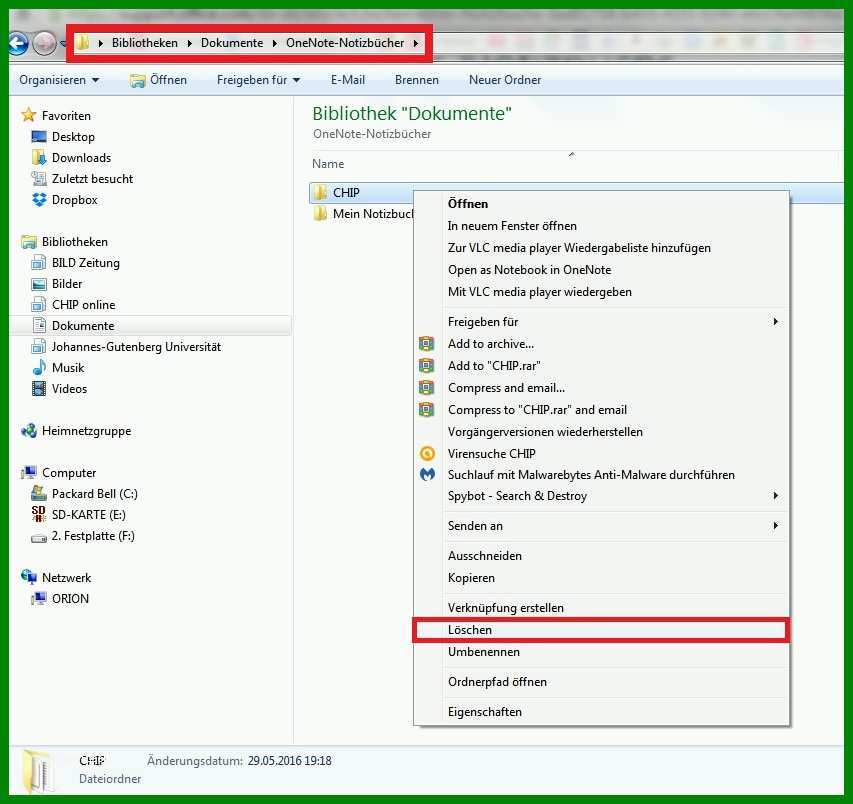Click the Favoriten star icon
Image resolution: width=853 pixels, height=804 pixels.
[28, 115]
